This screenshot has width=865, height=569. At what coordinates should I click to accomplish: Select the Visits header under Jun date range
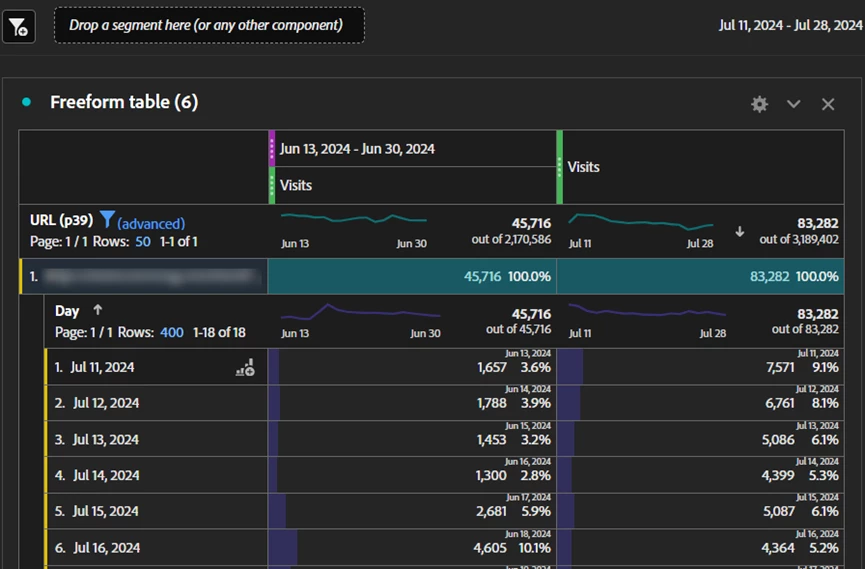click(x=415, y=185)
